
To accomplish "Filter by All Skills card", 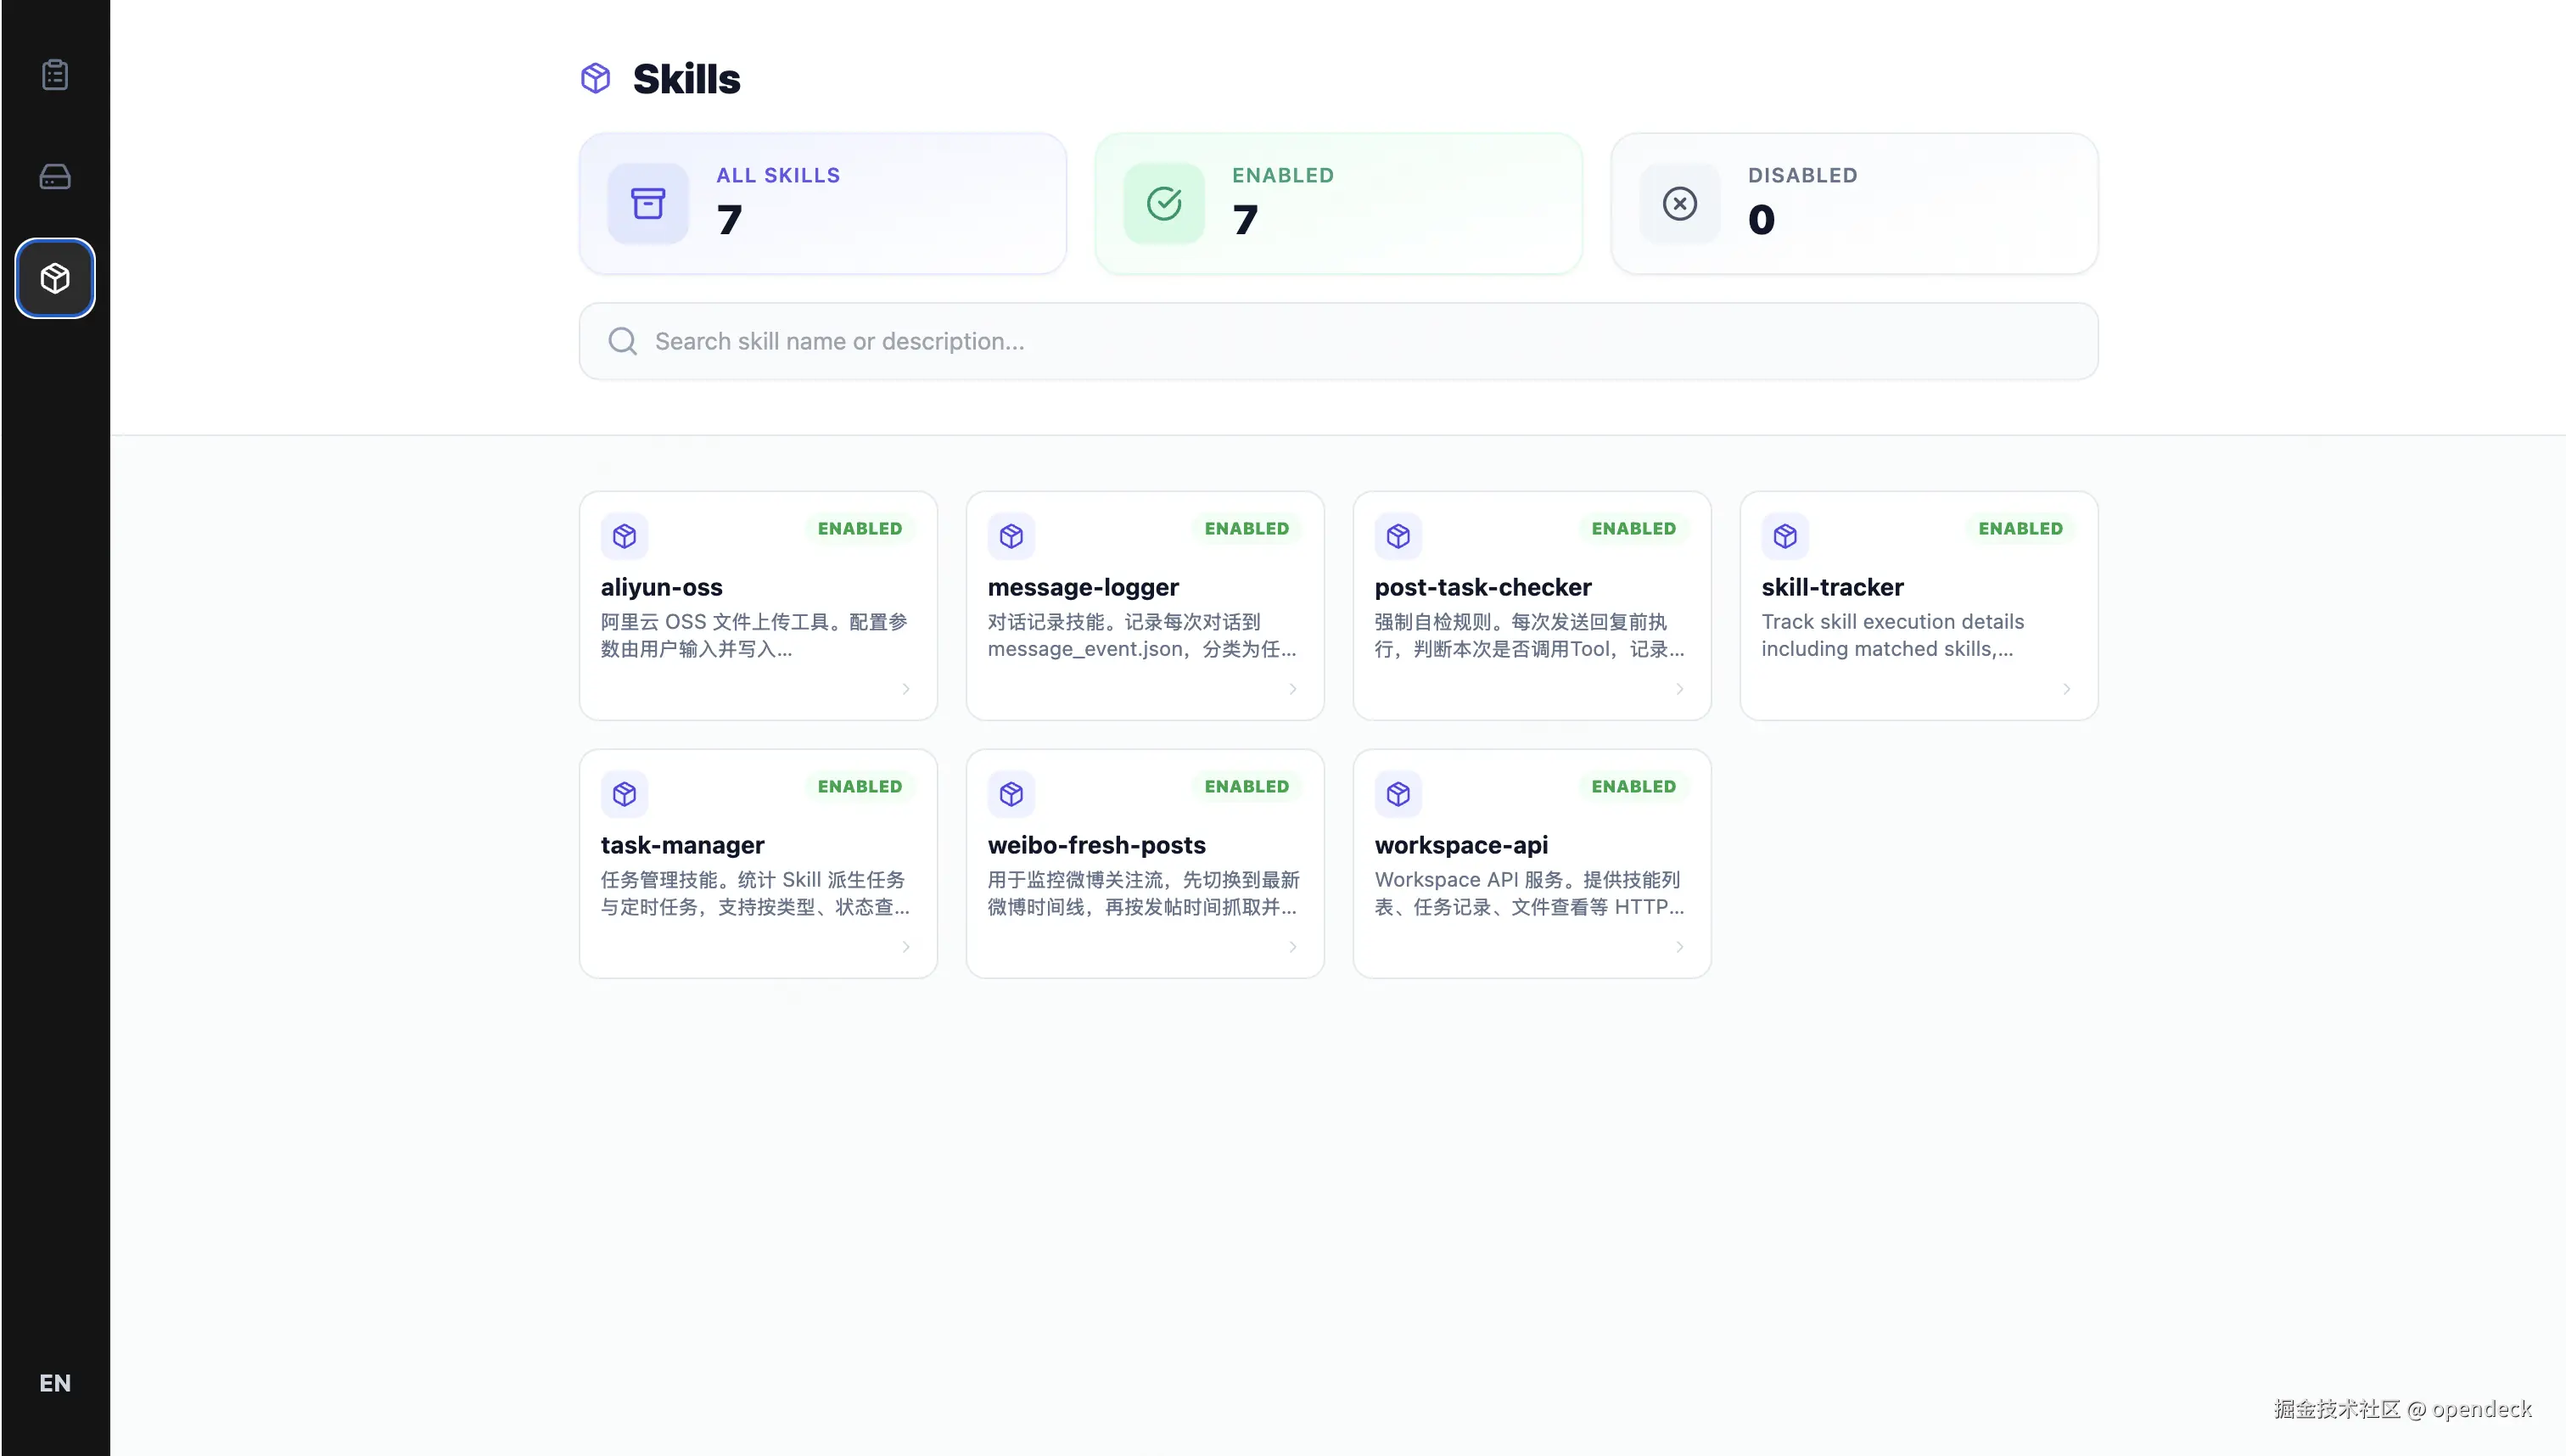I will (822, 204).
